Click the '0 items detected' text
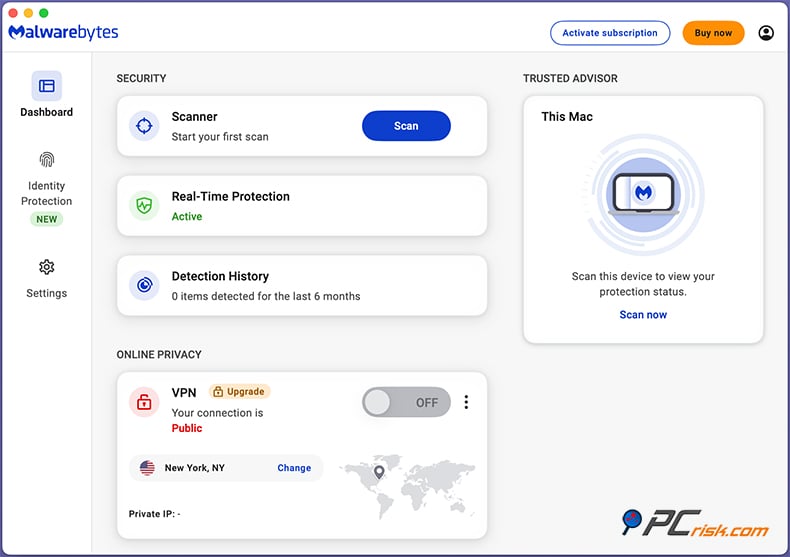790x557 pixels. [266, 296]
